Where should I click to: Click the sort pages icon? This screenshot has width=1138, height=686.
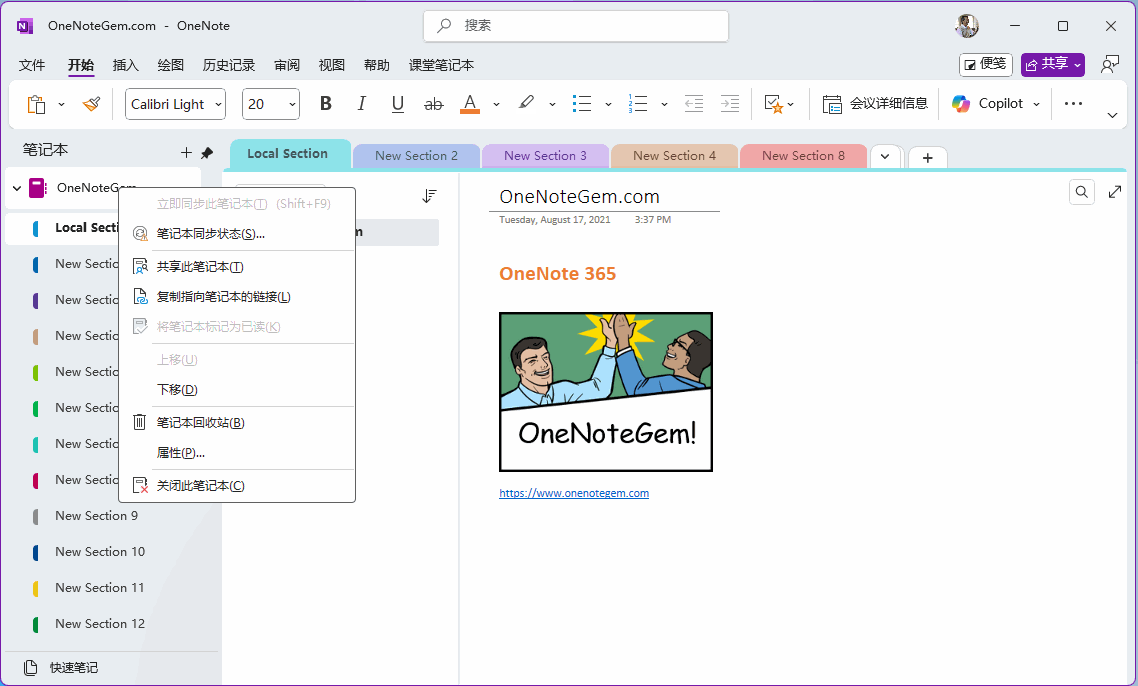pos(430,196)
